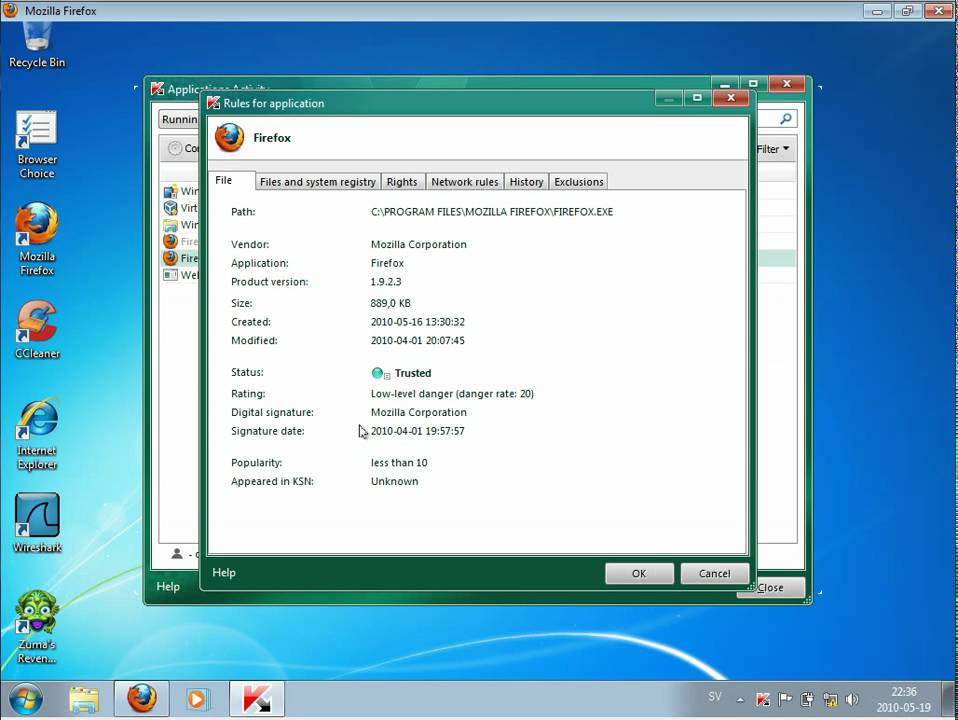Launch CCleaner desktop shortcut

[x=37, y=330]
